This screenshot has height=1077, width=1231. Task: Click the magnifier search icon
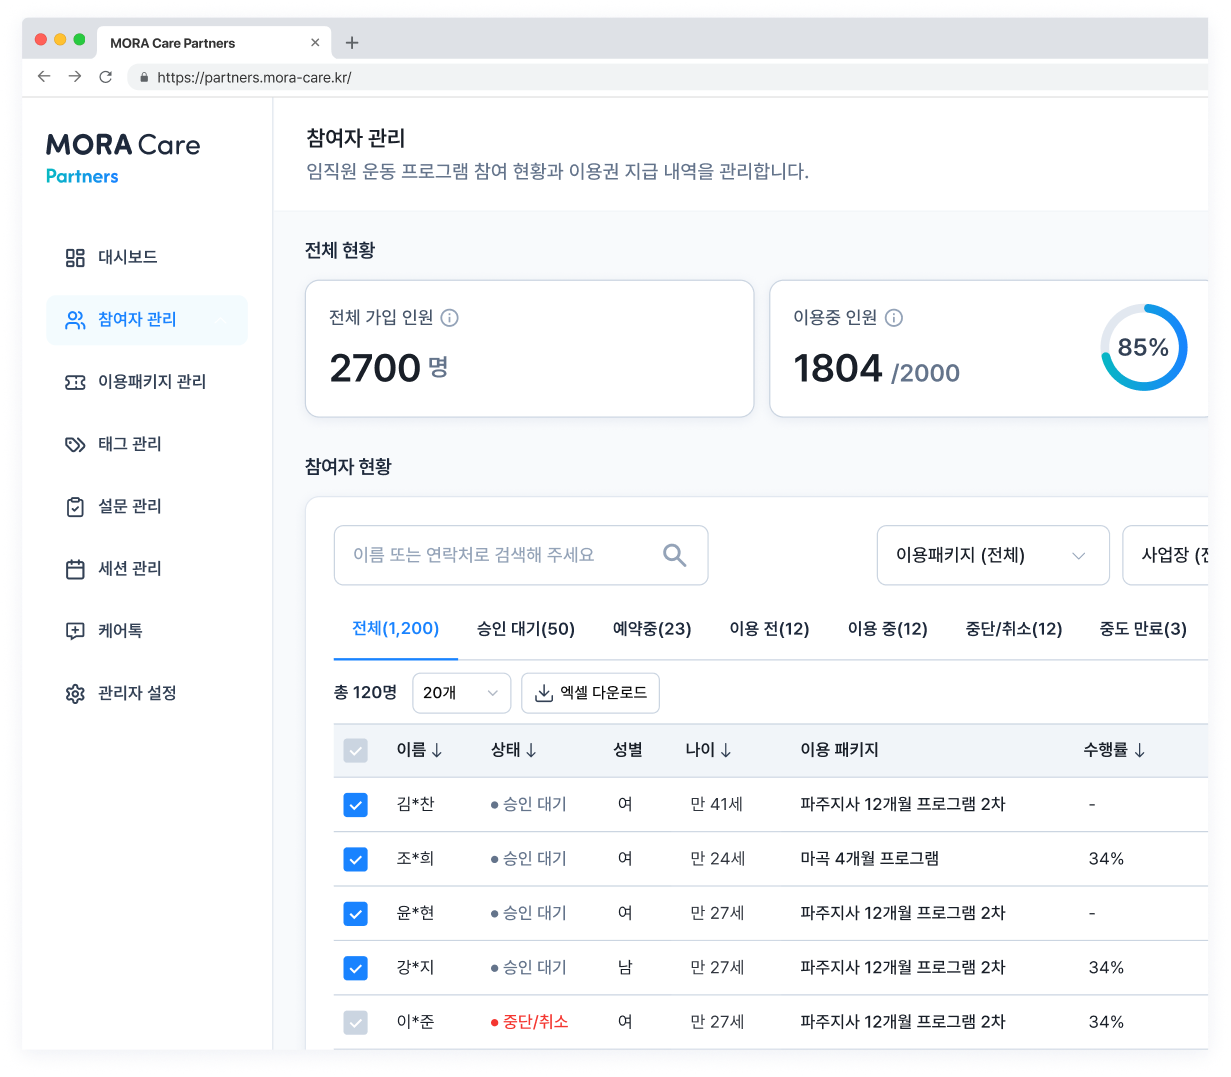tap(675, 555)
